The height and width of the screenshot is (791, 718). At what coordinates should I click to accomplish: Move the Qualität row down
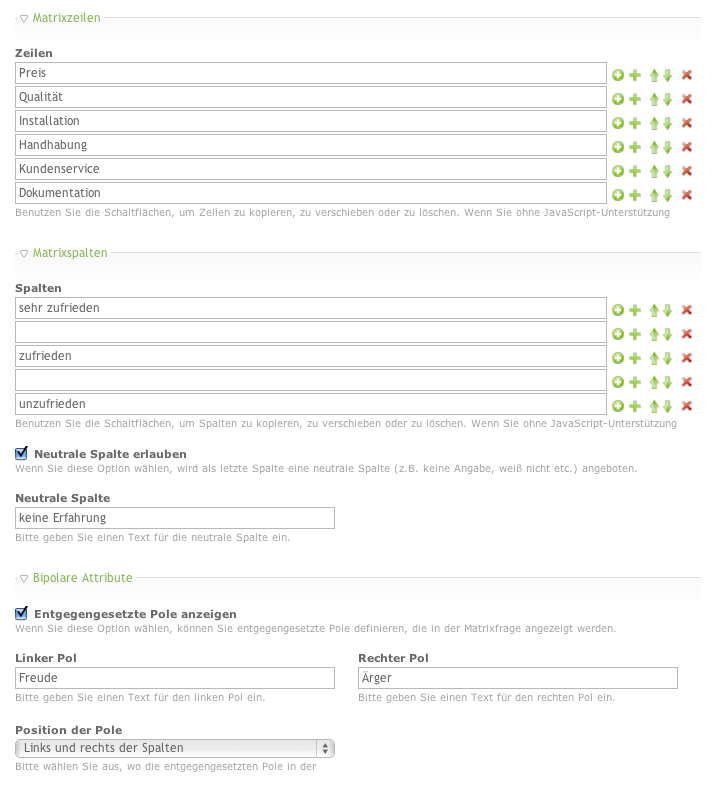pos(667,99)
